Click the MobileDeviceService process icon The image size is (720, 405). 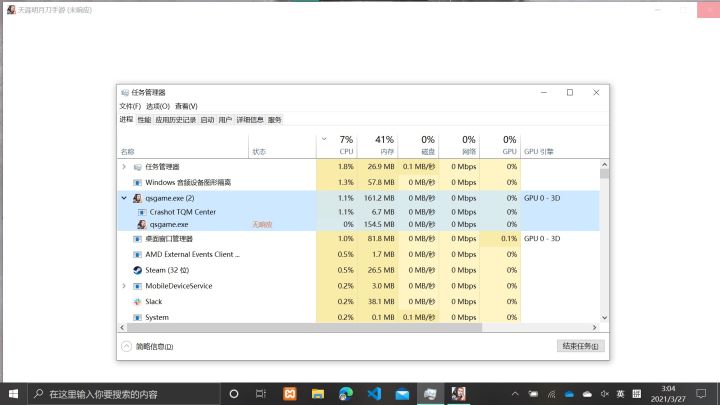pyautogui.click(x=137, y=286)
